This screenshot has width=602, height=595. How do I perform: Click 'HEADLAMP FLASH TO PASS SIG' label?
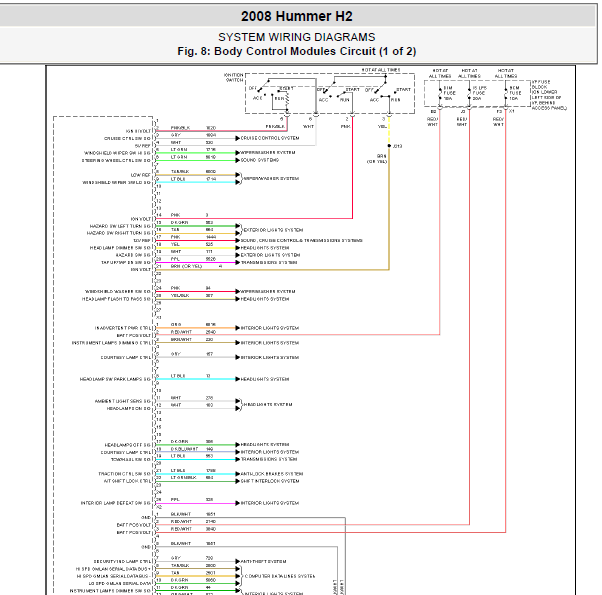pos(116,299)
